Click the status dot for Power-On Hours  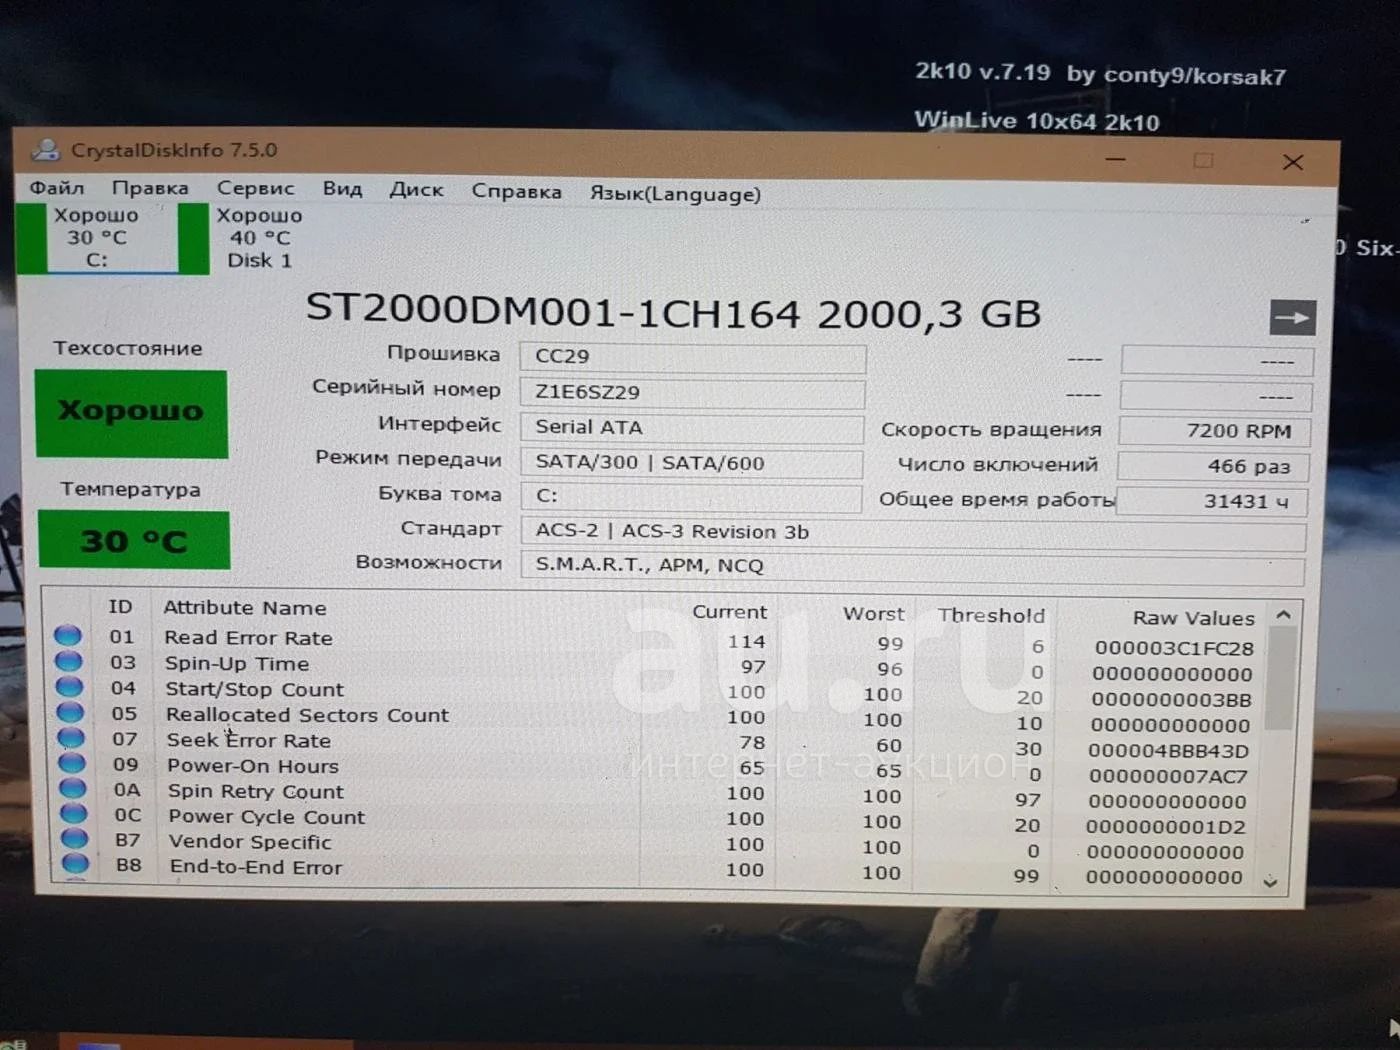pyautogui.click(x=72, y=762)
